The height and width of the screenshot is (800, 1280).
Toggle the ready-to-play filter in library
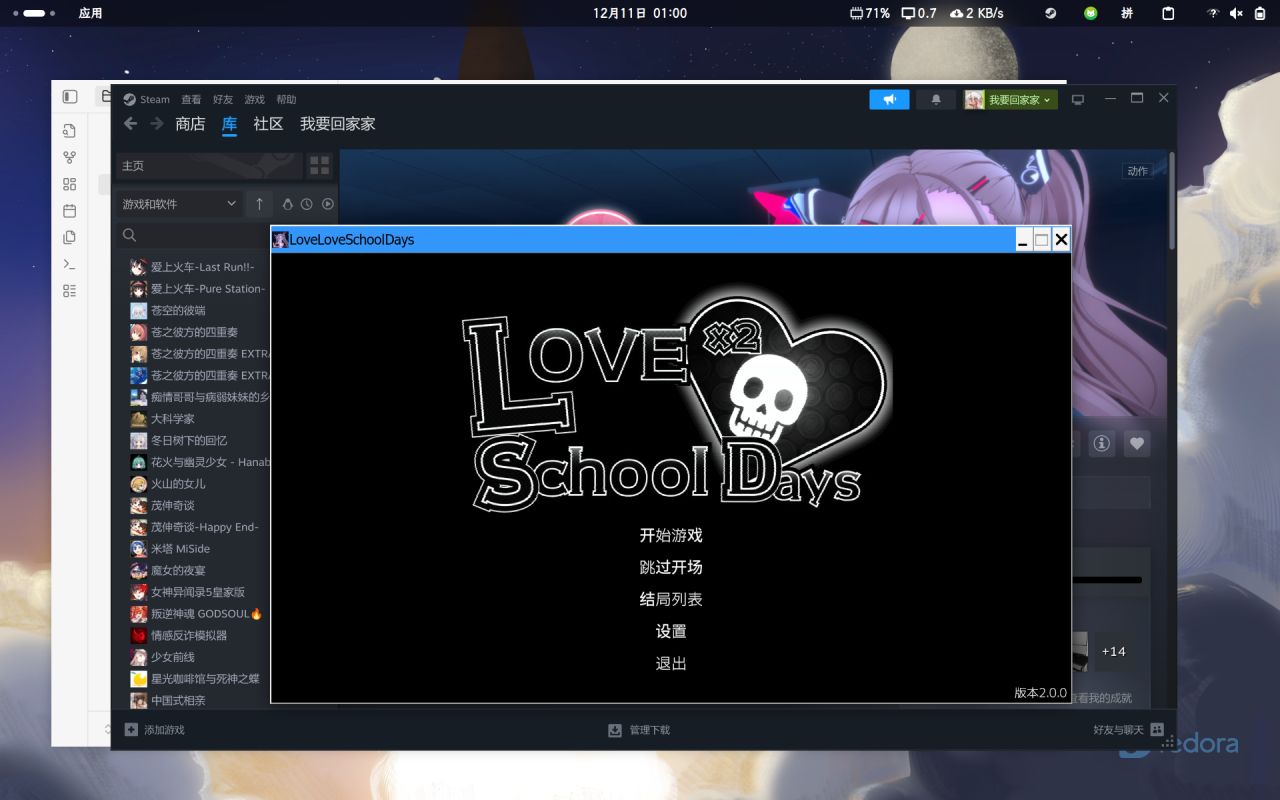(x=327, y=204)
